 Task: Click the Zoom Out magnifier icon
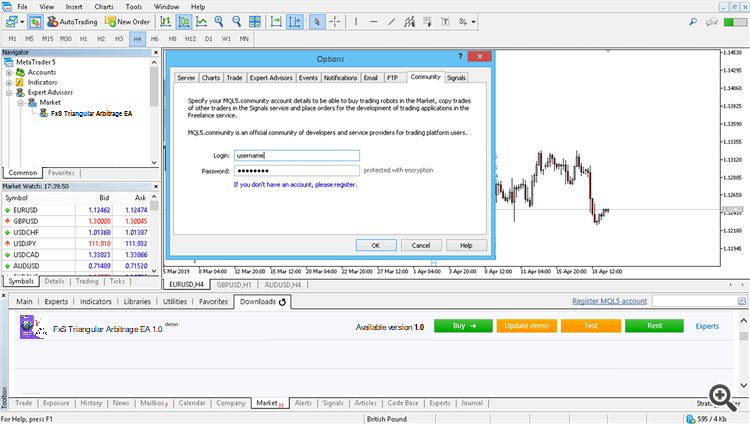point(237,22)
